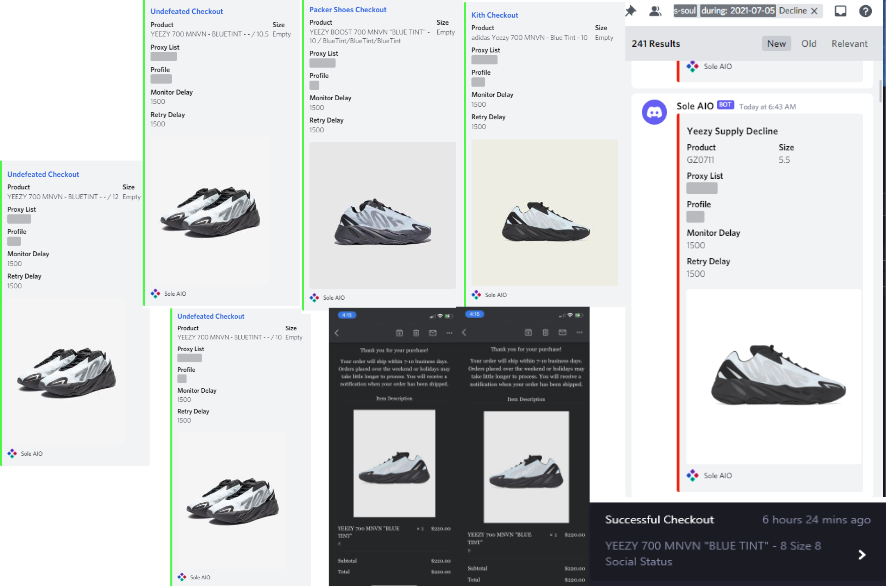Click the Discord logo avatar of Sole AIO

click(x=654, y=112)
